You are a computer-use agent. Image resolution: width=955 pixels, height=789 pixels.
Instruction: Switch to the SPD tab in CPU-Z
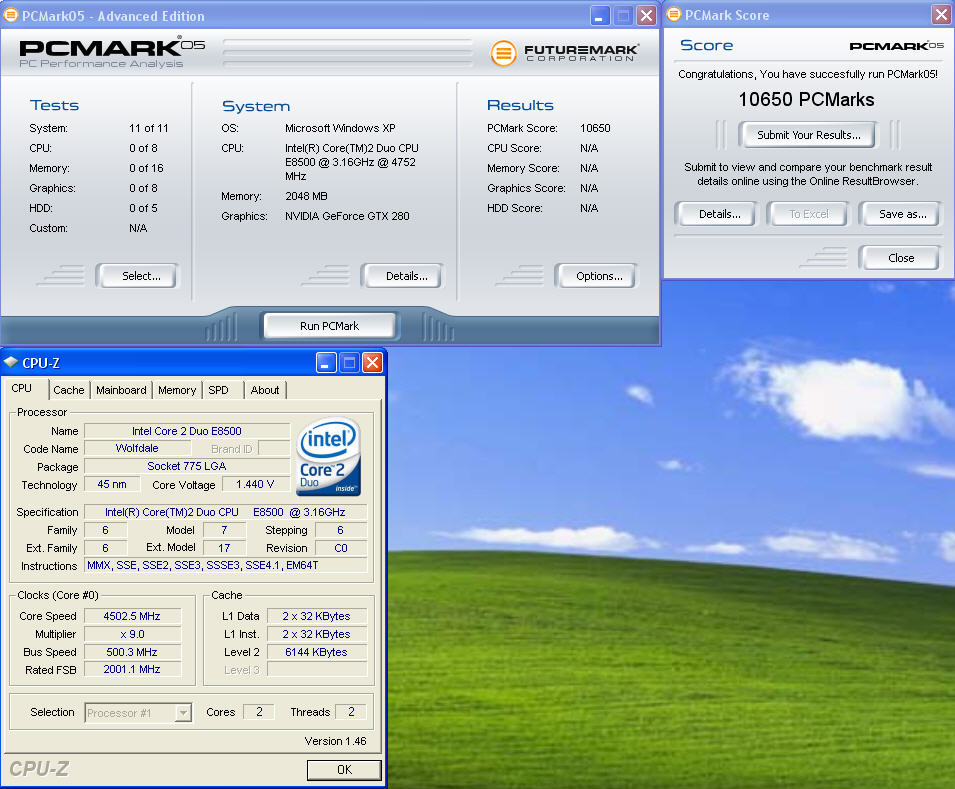[x=218, y=390]
